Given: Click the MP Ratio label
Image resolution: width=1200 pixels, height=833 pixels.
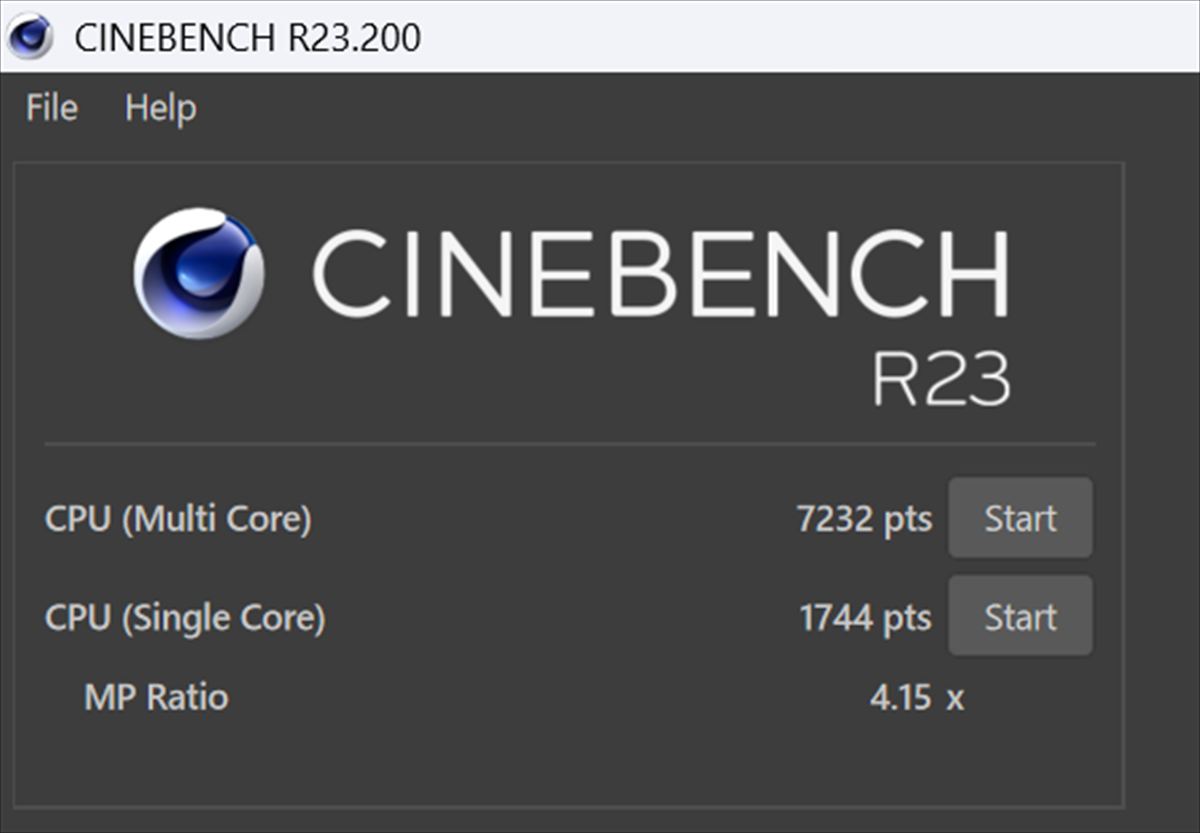Looking at the screenshot, I should tap(156, 696).
